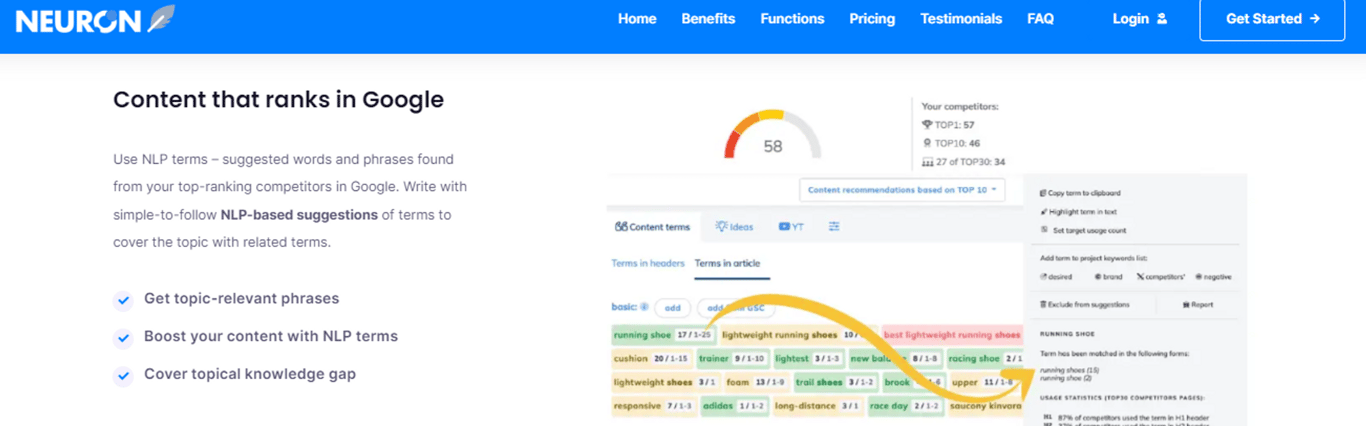Image resolution: width=1366 pixels, height=426 pixels.
Task: Click the cushion term chip
Action: click(651, 358)
